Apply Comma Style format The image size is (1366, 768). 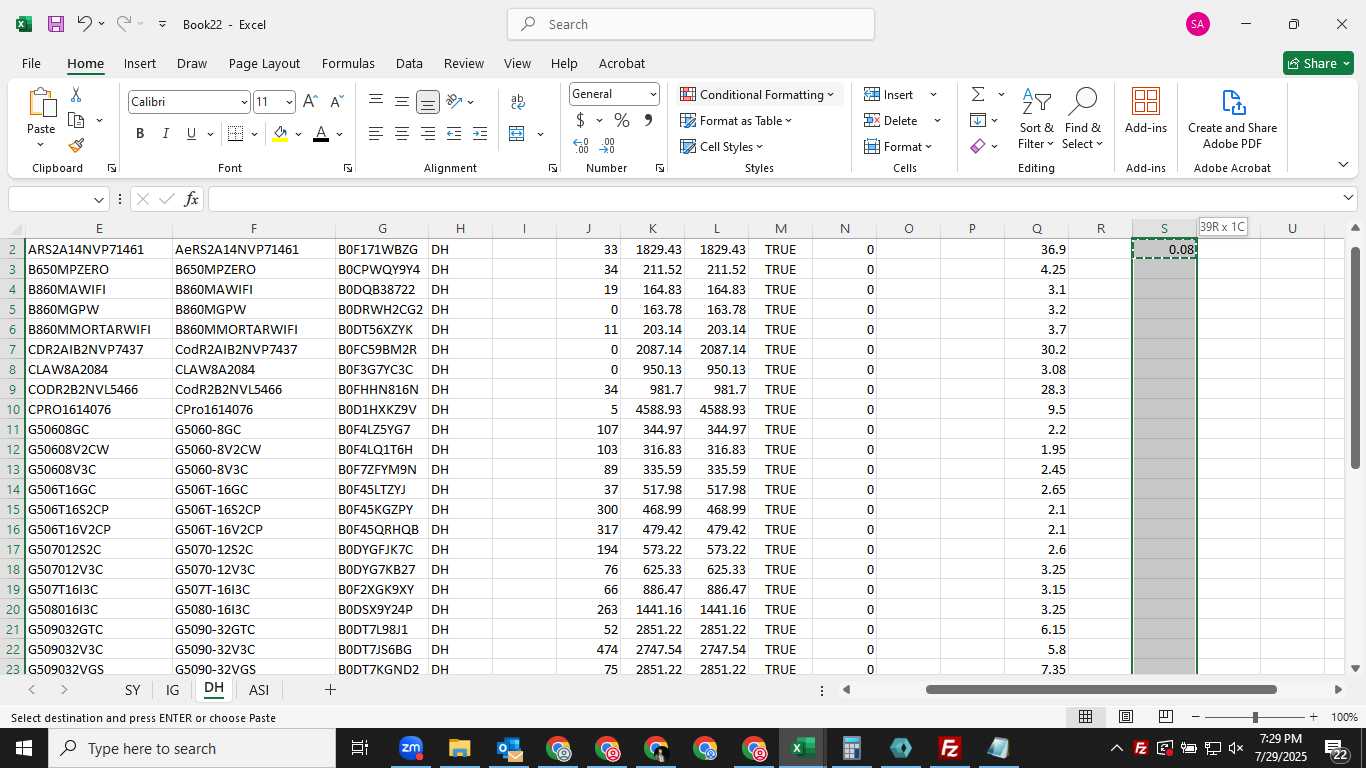pos(648,120)
